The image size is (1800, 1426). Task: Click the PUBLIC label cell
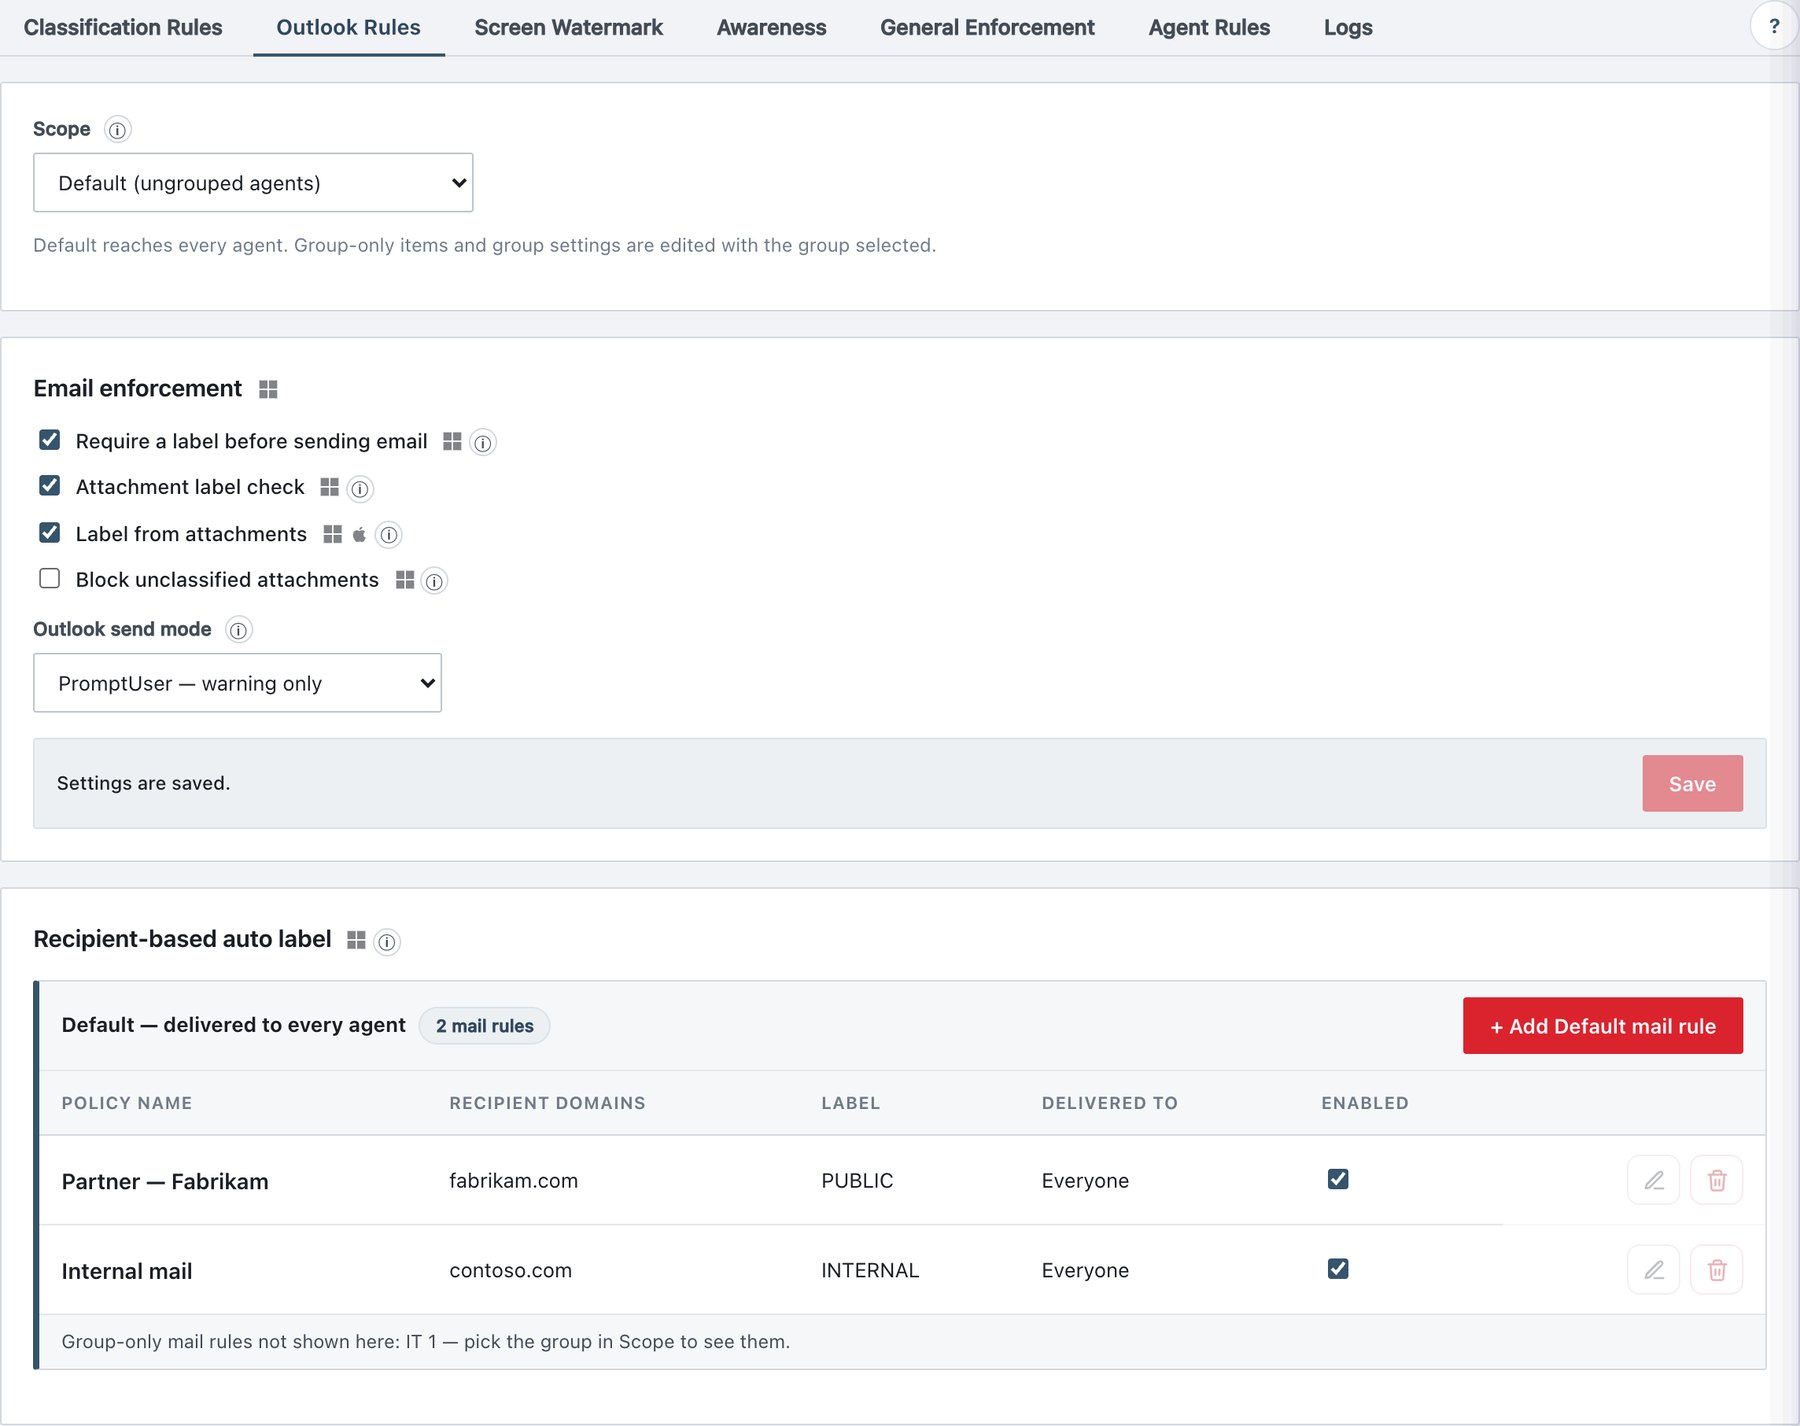857,1181
